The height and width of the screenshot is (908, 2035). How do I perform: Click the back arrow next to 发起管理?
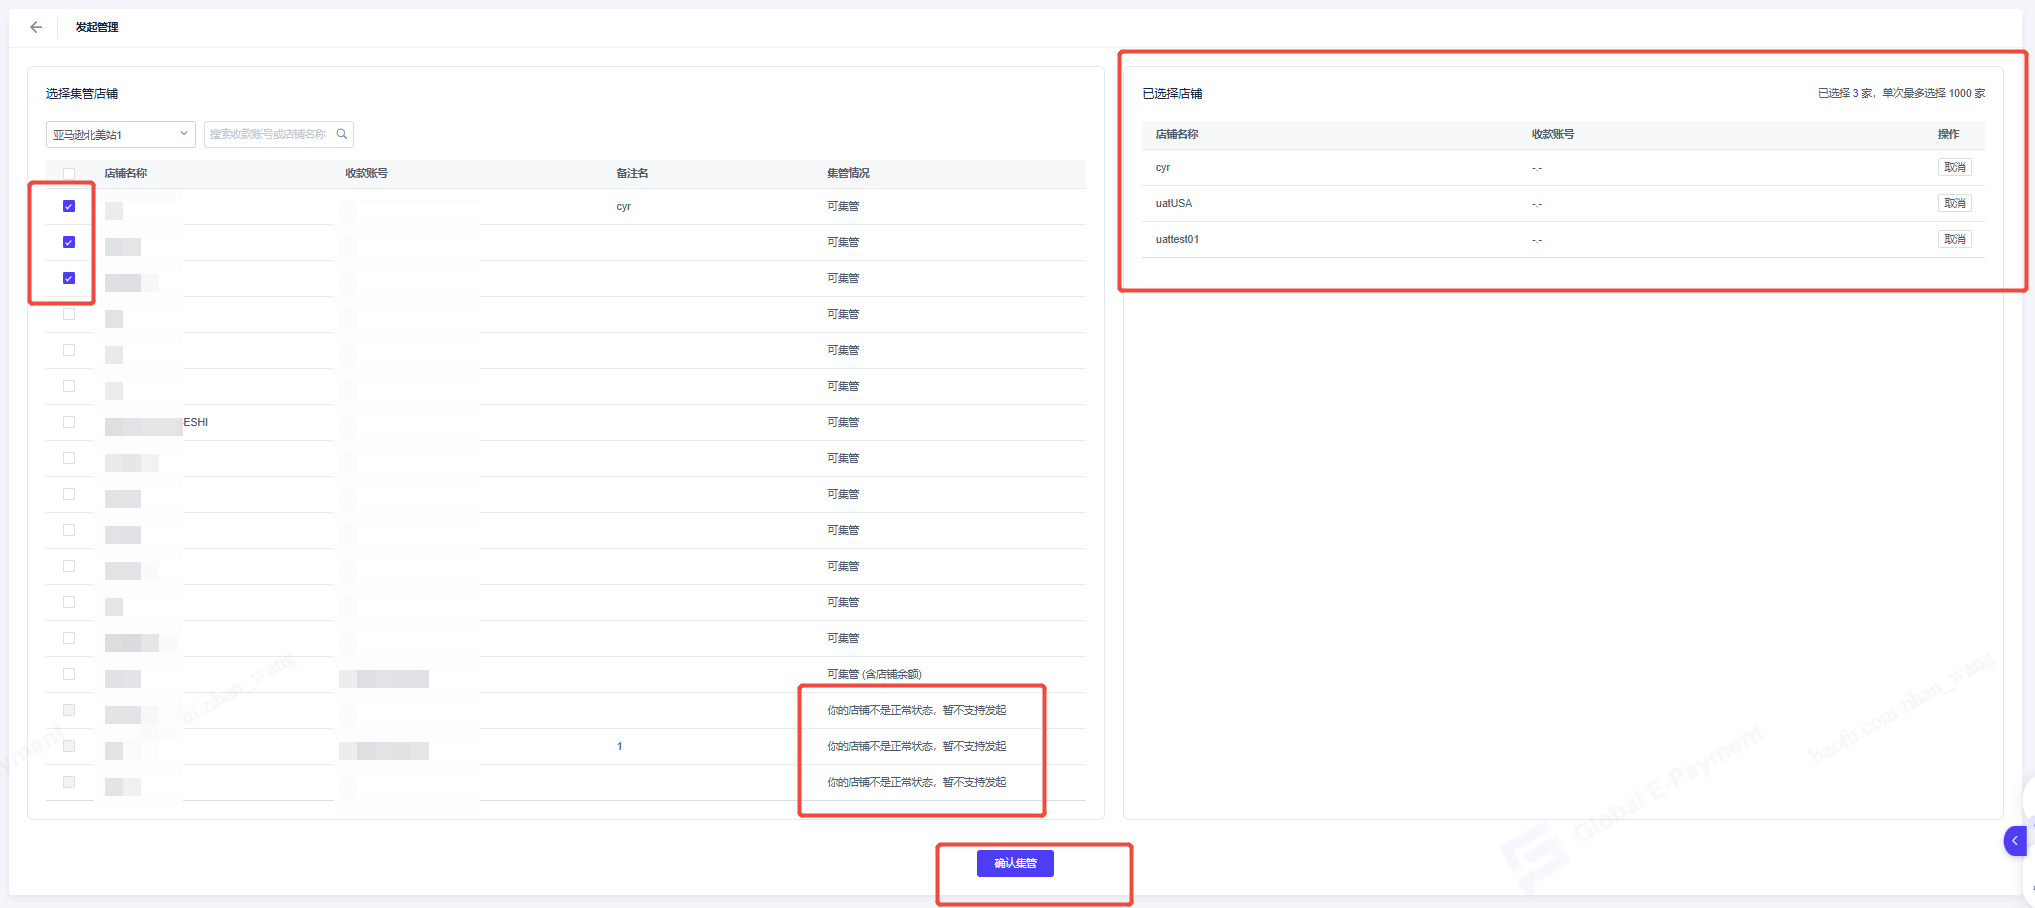point(36,27)
